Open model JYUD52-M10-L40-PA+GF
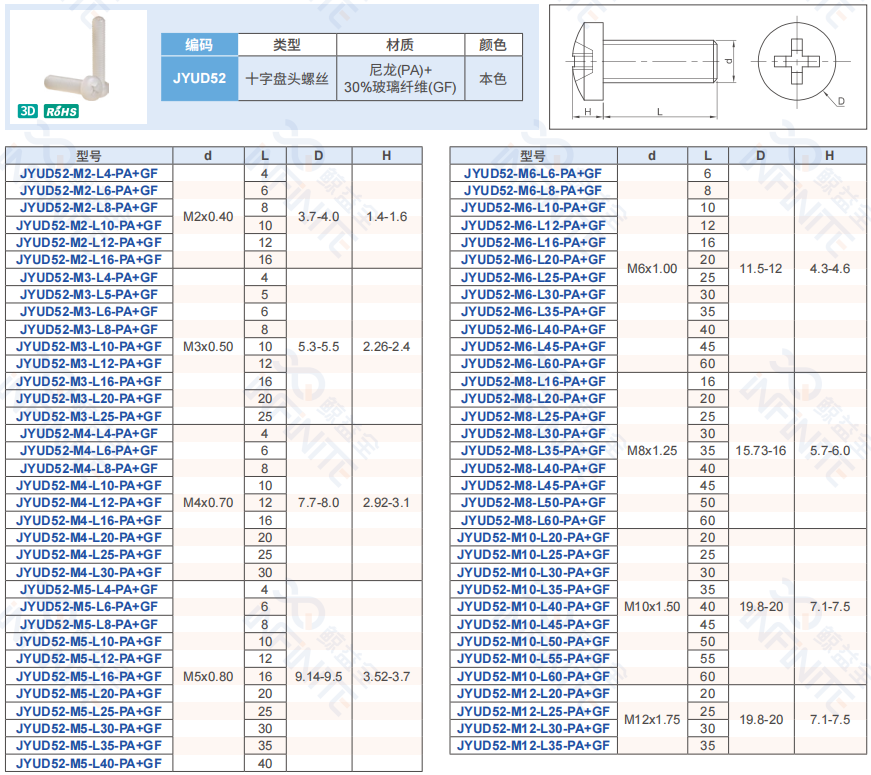Viewport: 871px width, 775px height. (x=533, y=607)
